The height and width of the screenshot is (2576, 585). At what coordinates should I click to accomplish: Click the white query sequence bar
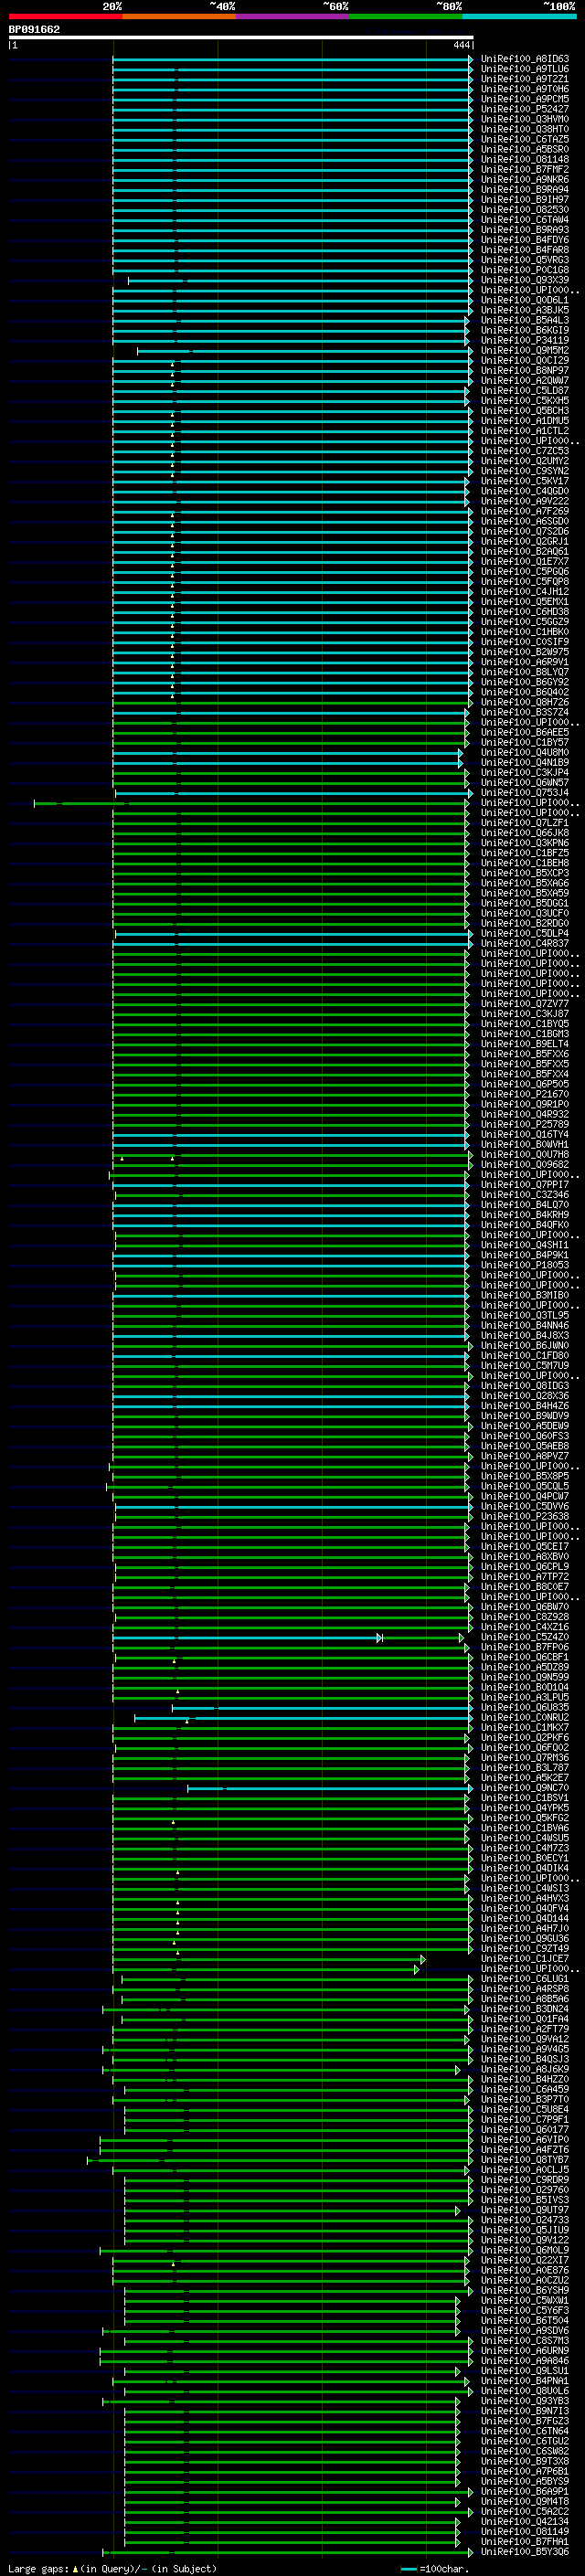tap(241, 37)
